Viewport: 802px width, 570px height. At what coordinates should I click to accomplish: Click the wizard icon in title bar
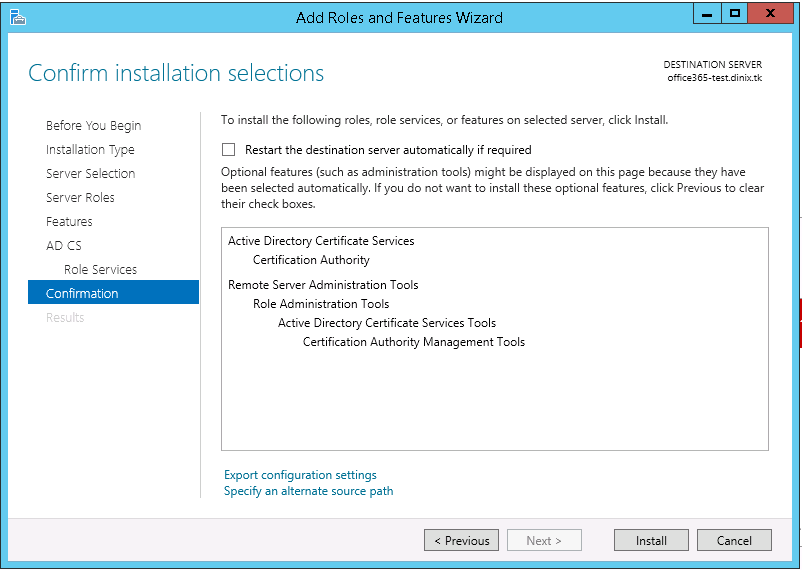pos(17,17)
